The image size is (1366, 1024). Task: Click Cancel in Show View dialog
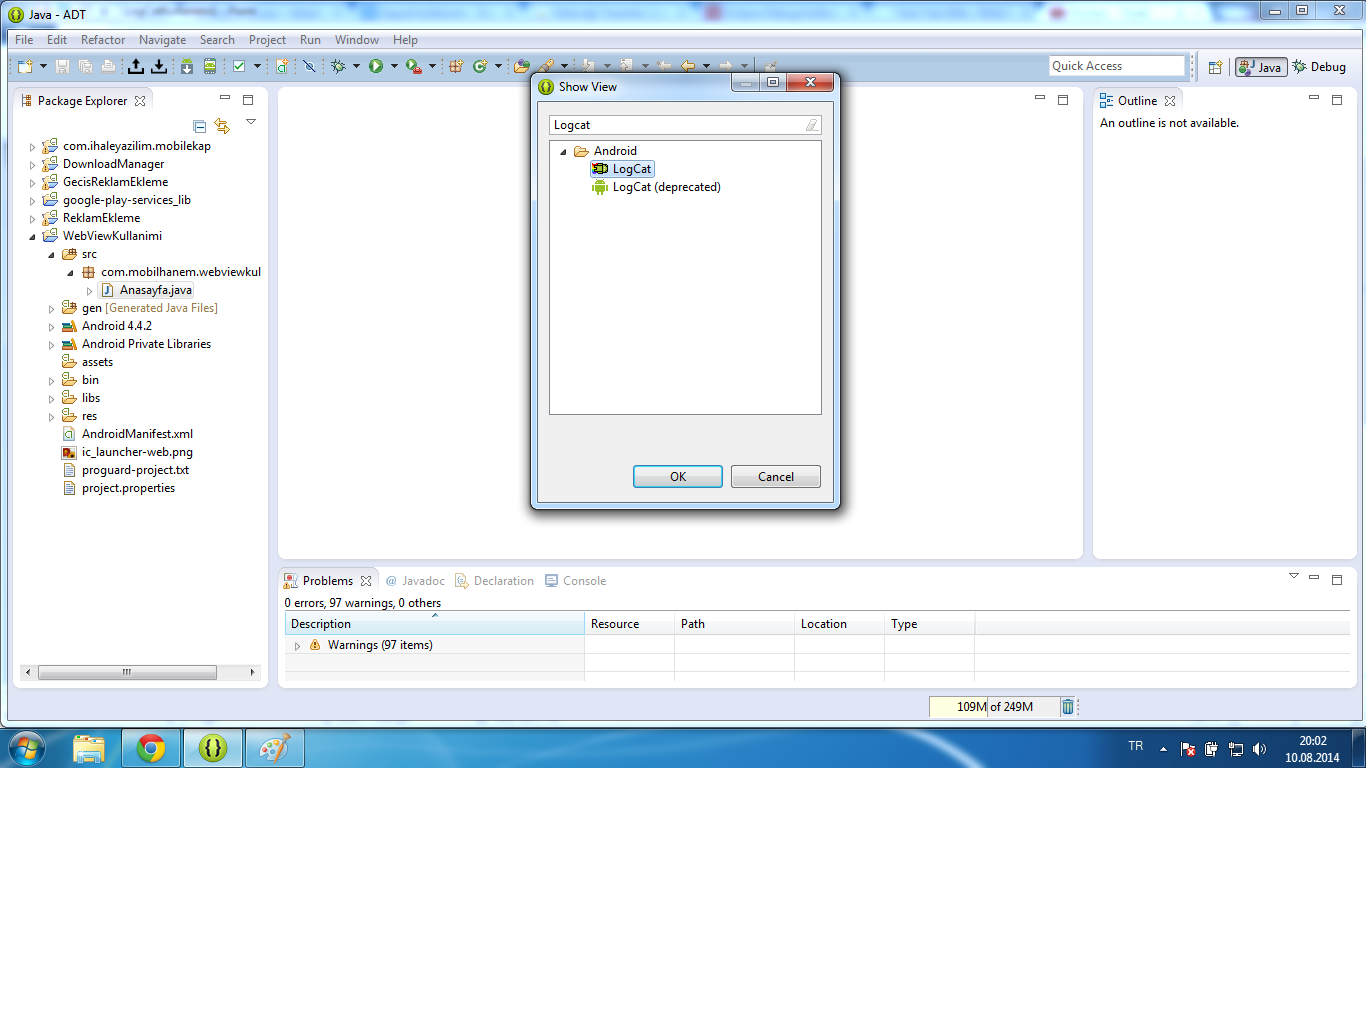click(x=776, y=477)
